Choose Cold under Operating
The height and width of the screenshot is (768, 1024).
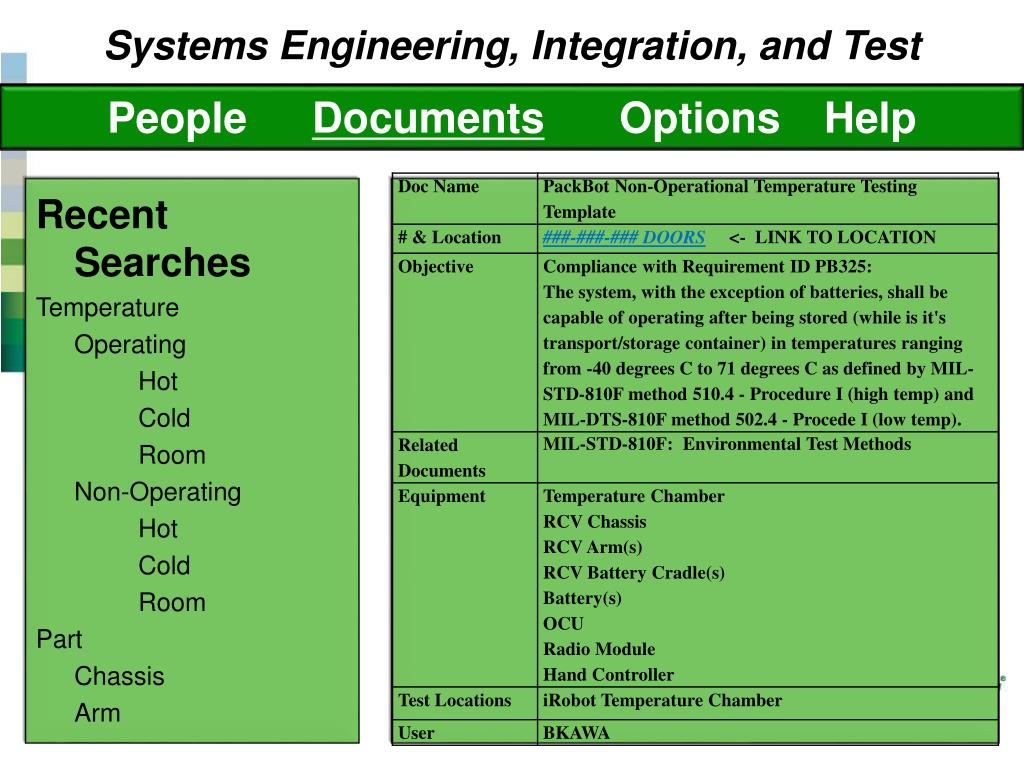tap(164, 418)
